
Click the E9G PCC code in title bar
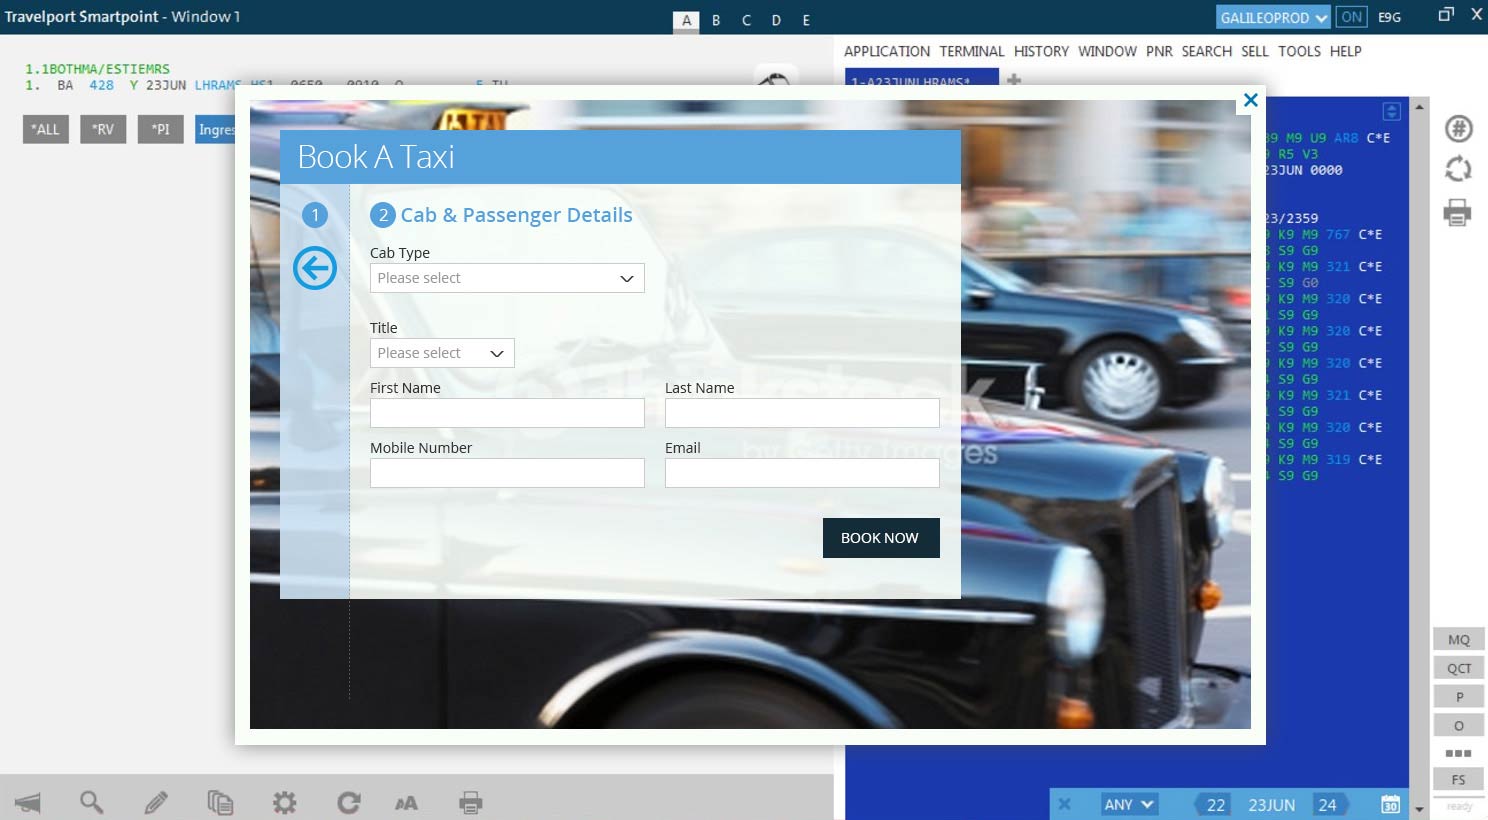point(1389,17)
